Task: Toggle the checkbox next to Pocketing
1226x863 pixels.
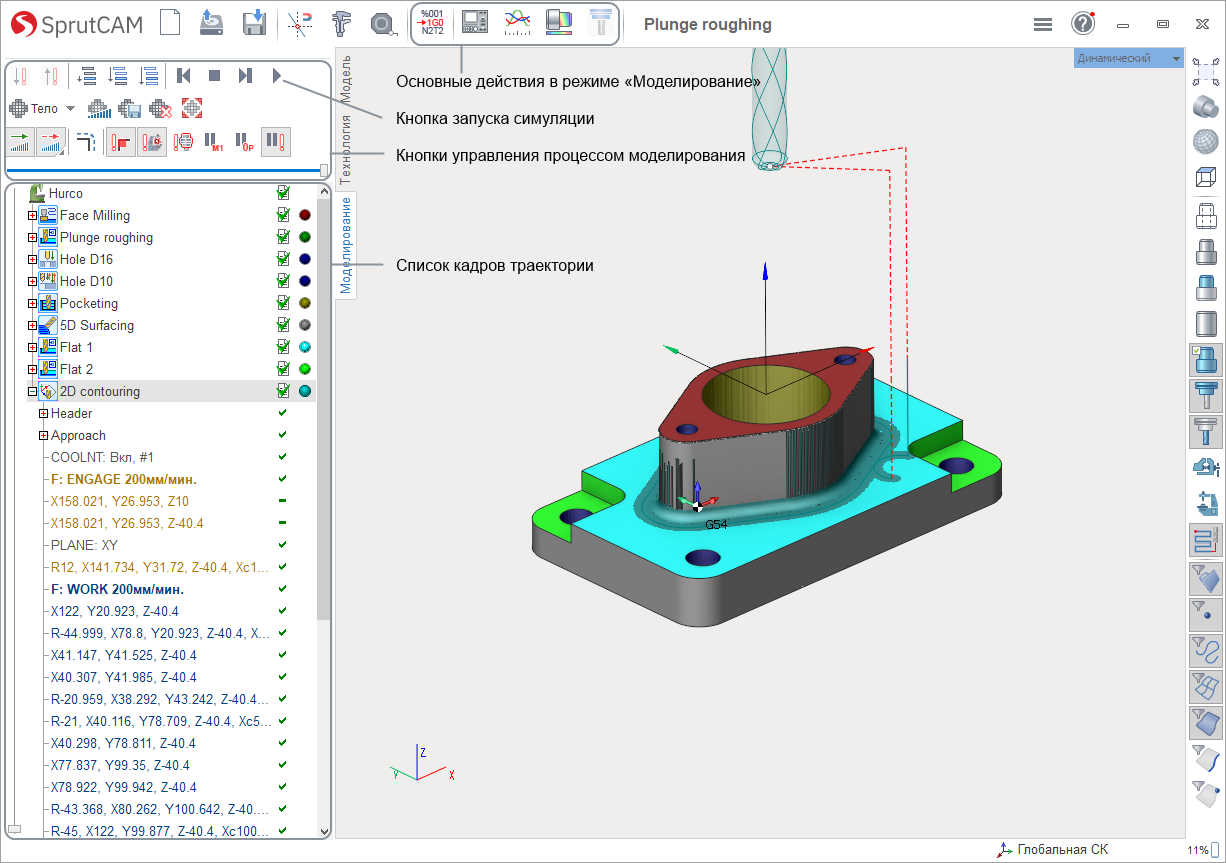Action: tap(284, 303)
